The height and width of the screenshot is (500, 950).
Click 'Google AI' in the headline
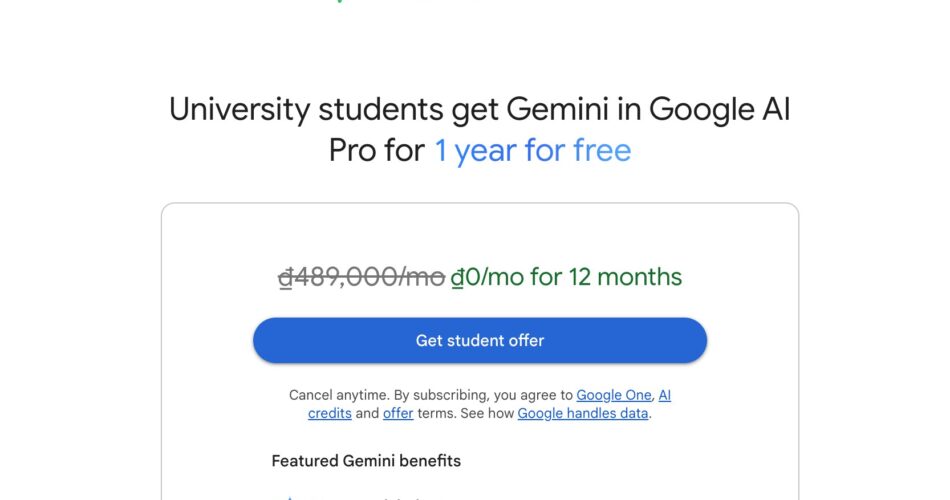point(720,109)
